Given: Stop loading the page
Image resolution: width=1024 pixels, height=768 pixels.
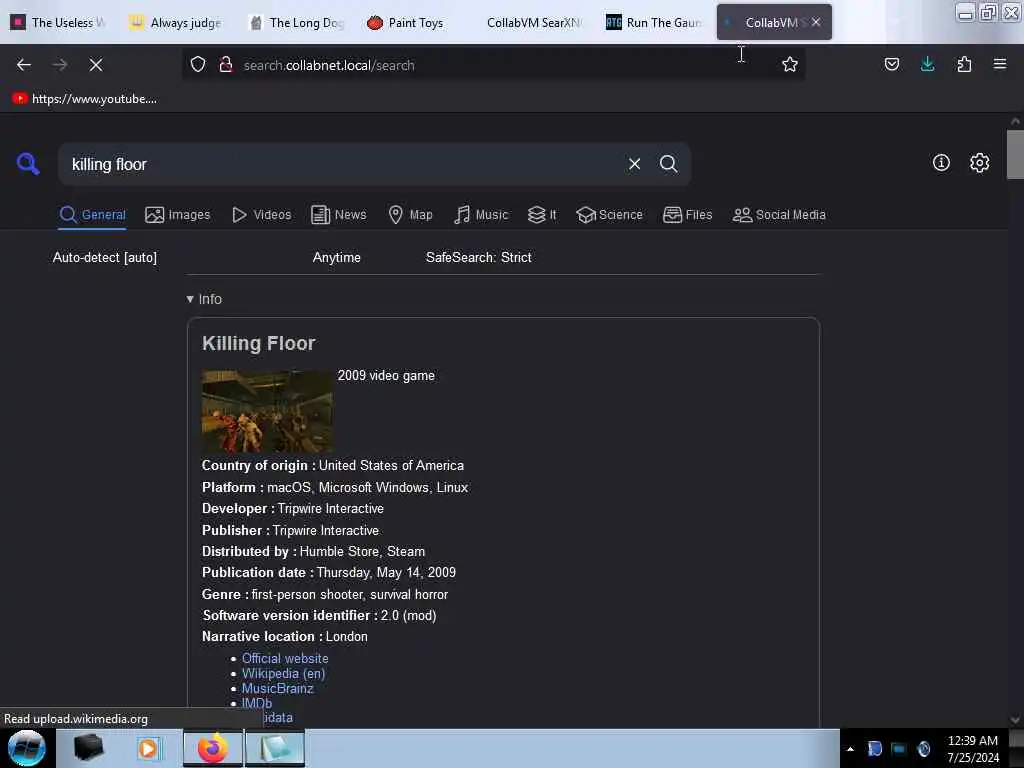Looking at the screenshot, I should pos(95,65).
